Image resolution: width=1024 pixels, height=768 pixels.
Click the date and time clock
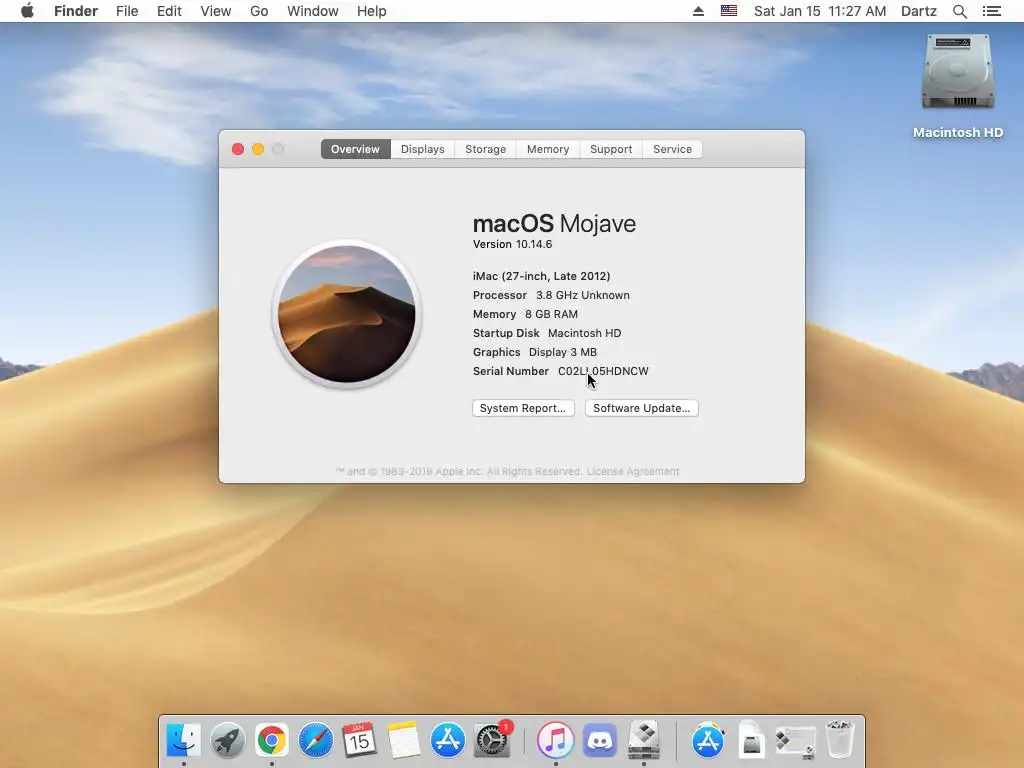(820, 11)
